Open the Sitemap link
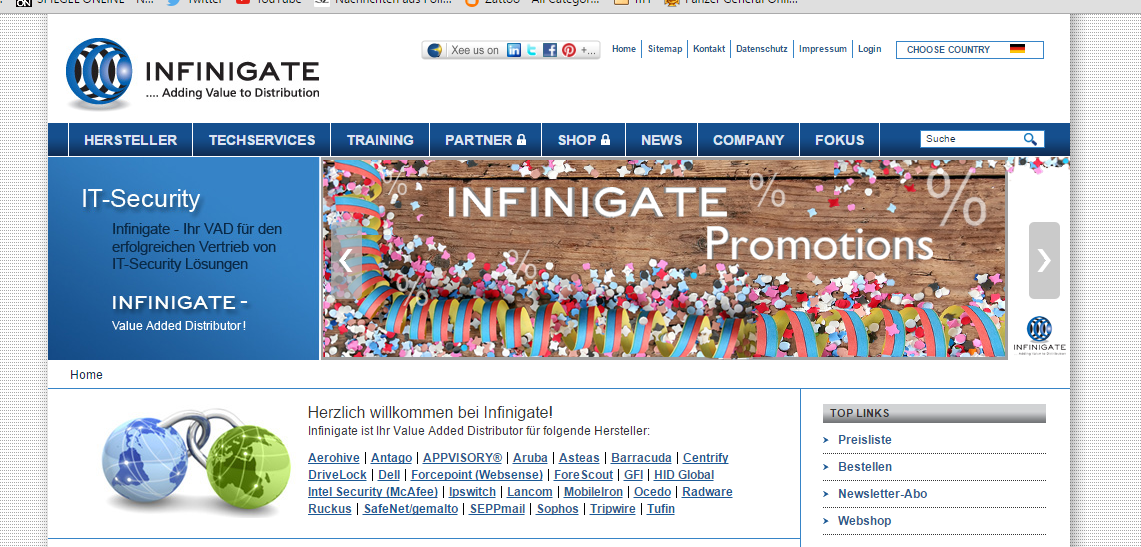 pos(665,49)
